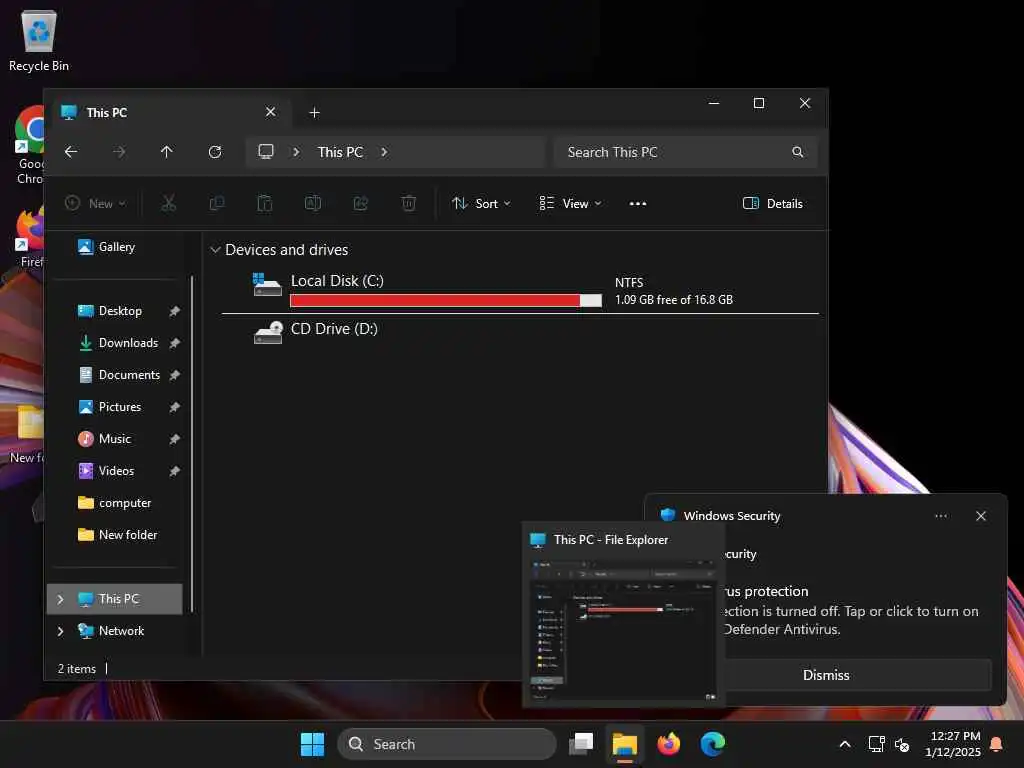Open the View dropdown
Image resolution: width=1024 pixels, height=768 pixels.
point(570,204)
